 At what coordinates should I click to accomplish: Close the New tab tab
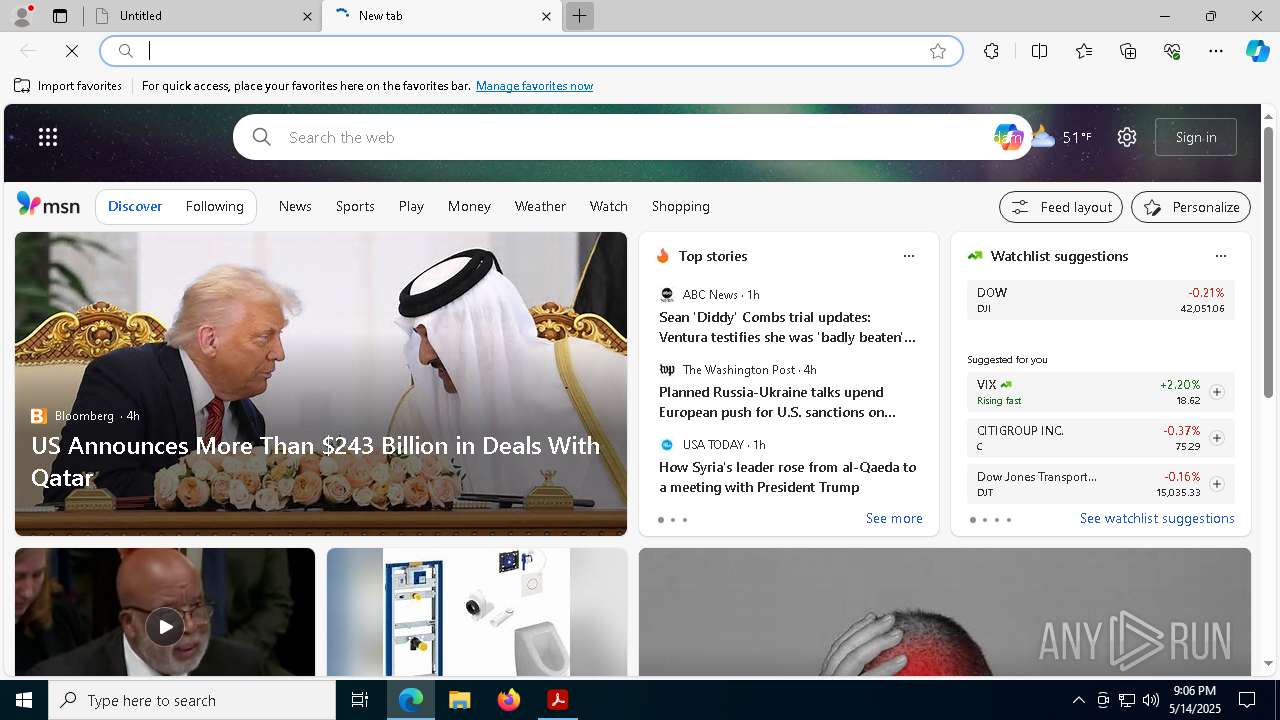point(546,16)
